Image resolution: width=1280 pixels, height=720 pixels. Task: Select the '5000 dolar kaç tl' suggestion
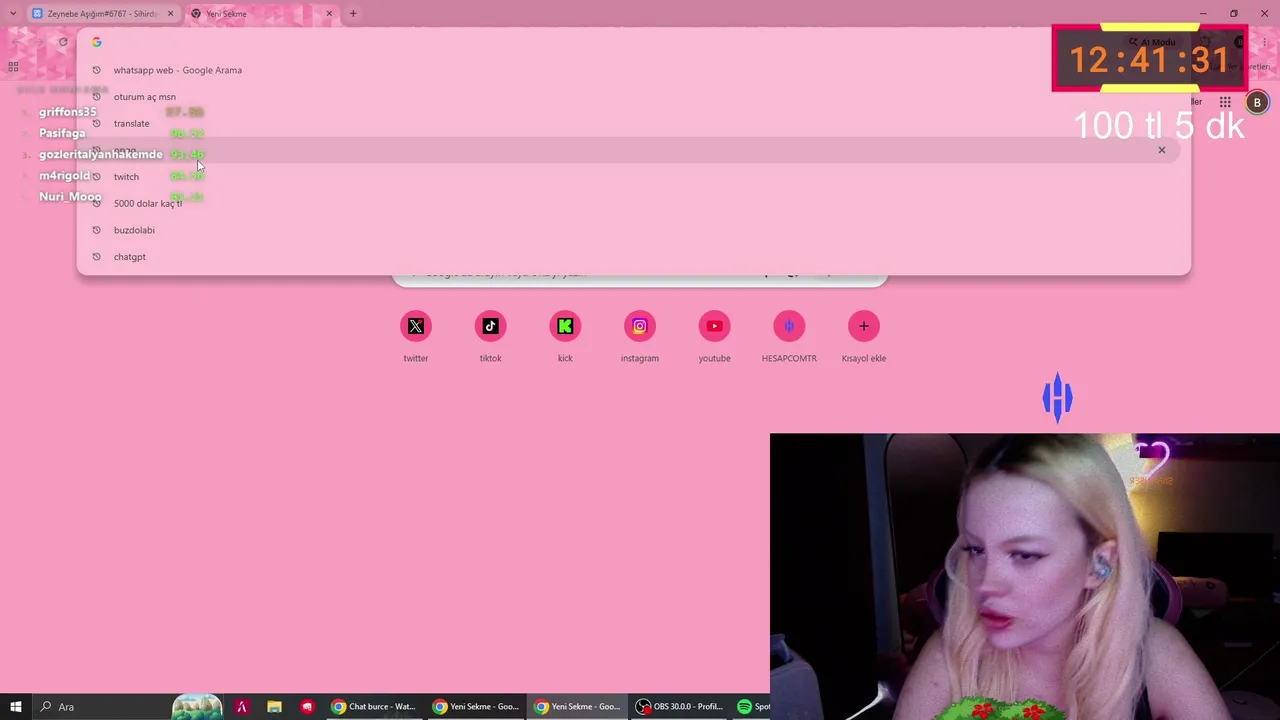pyautogui.click(x=634, y=203)
